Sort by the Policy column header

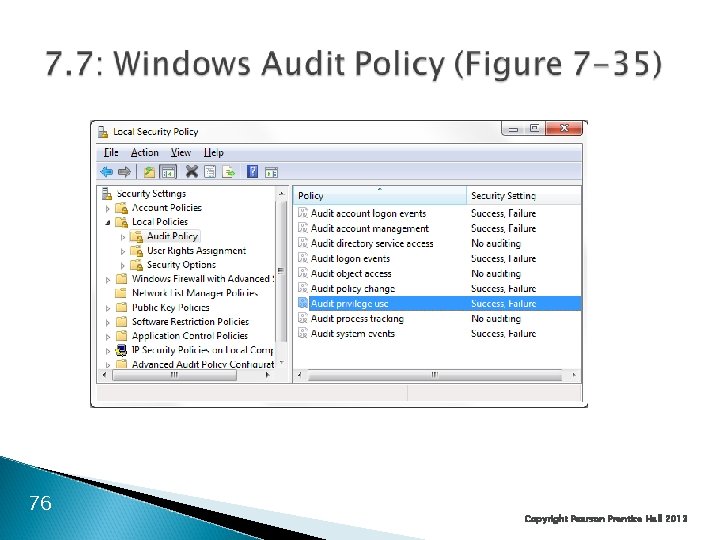click(380, 196)
